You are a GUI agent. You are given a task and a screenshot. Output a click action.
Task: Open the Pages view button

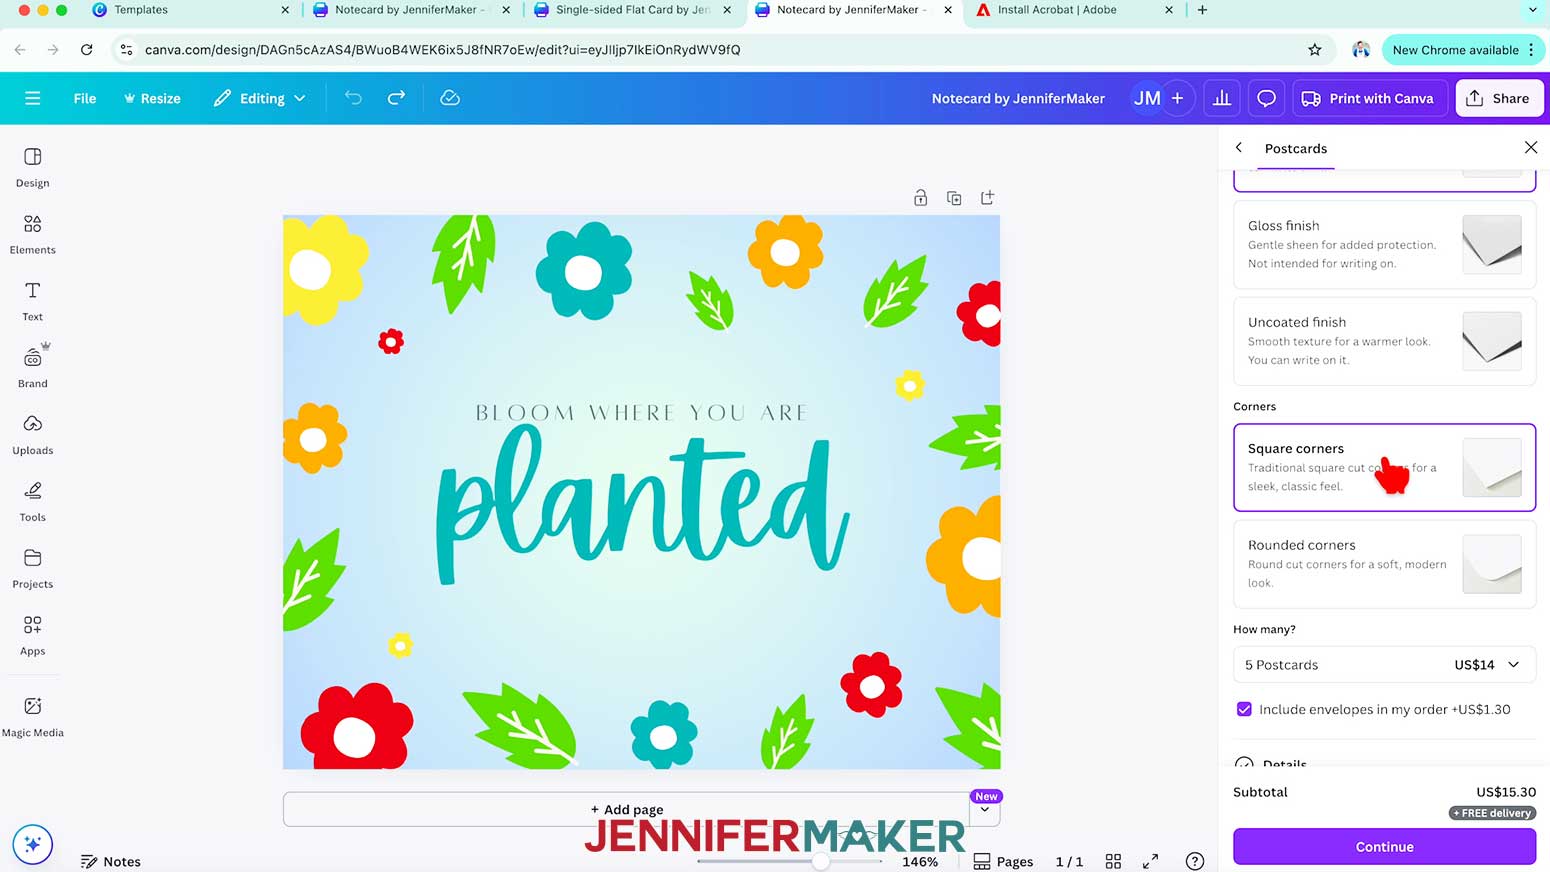1003,861
